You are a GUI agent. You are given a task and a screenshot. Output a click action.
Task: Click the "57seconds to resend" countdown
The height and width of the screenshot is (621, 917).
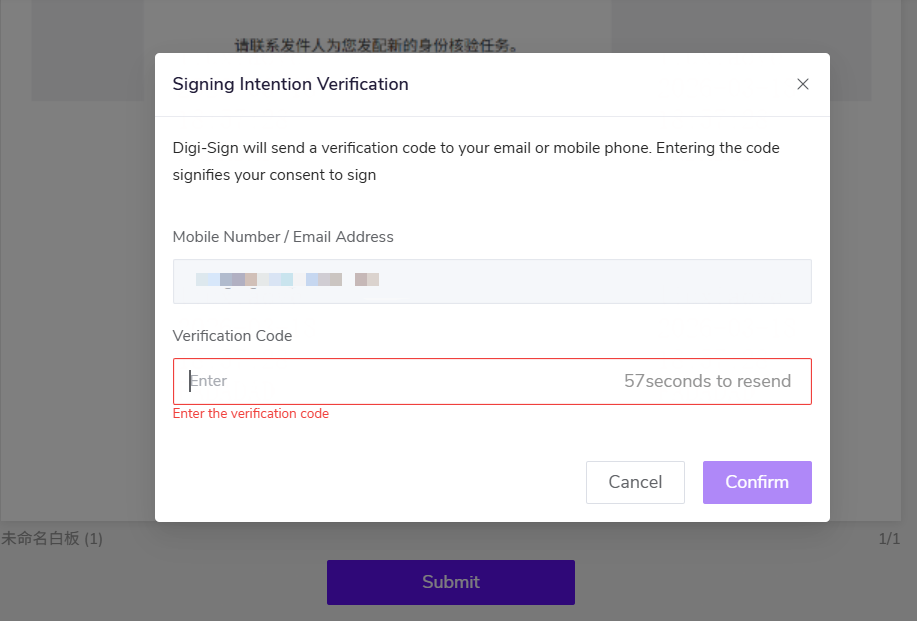[x=707, y=381]
